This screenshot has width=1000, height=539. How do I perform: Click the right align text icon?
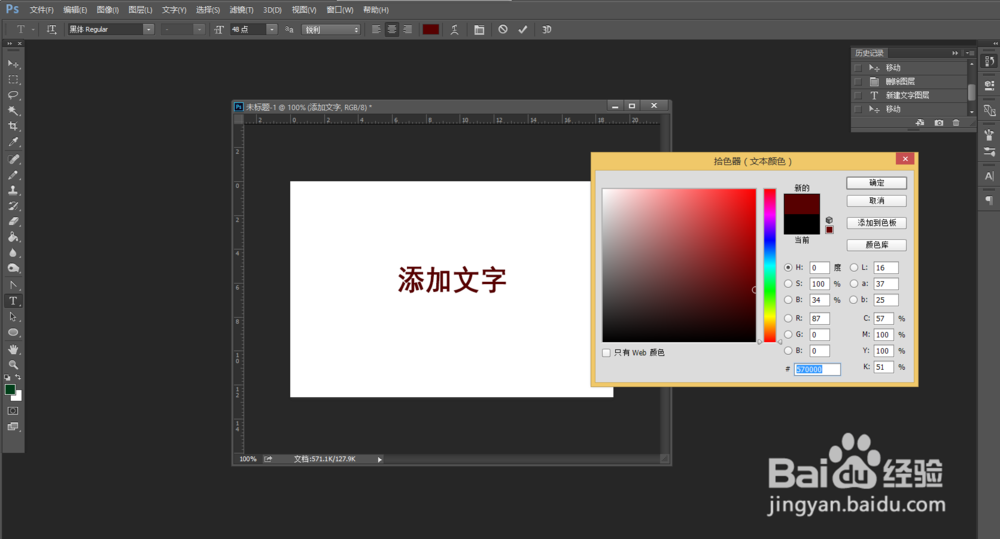coord(408,29)
